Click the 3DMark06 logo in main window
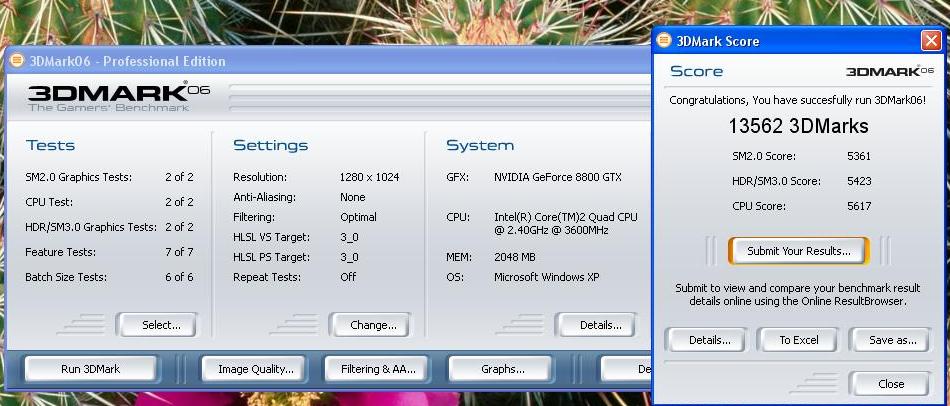This screenshot has width=950, height=406. pyautogui.click(x=119, y=97)
